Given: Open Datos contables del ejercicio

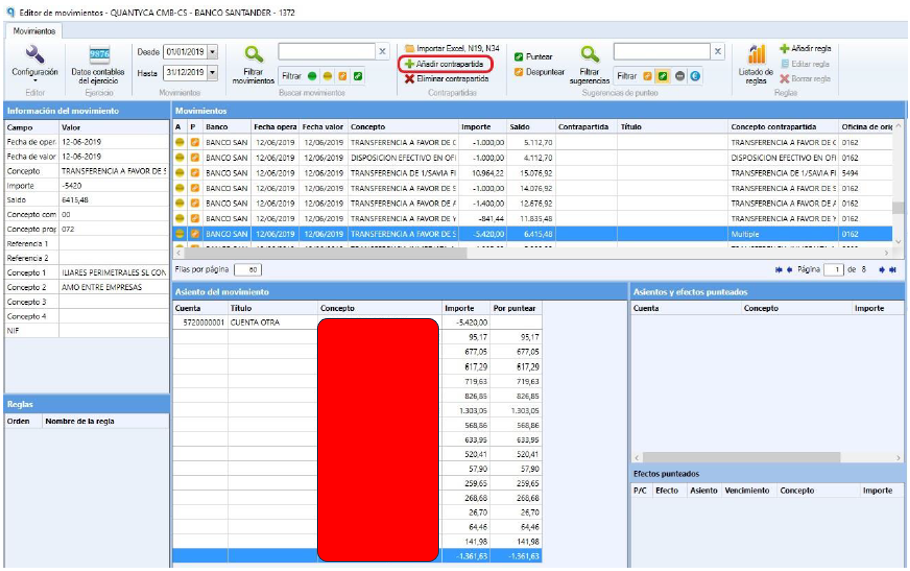Looking at the screenshot, I should tap(99, 55).
